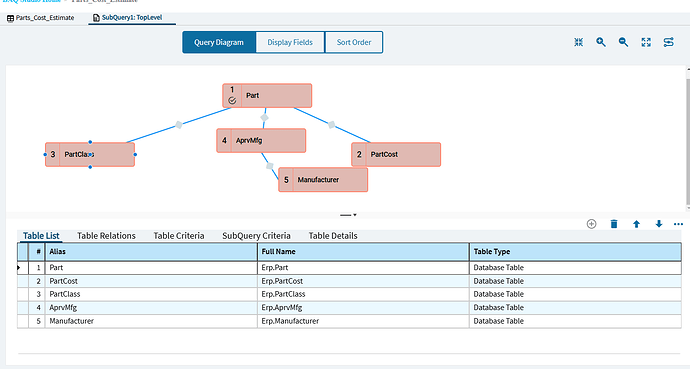The width and height of the screenshot is (690, 369).
Task: Open the Table Details tab
Action: (333, 236)
